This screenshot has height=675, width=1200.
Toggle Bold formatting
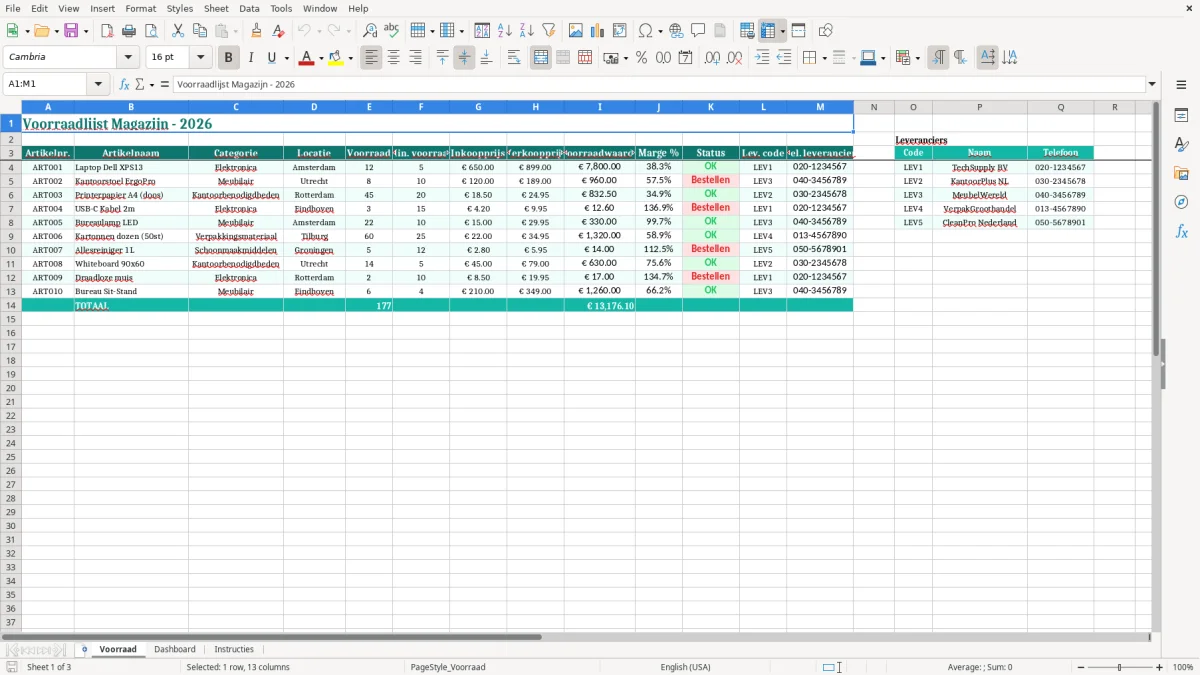229,58
